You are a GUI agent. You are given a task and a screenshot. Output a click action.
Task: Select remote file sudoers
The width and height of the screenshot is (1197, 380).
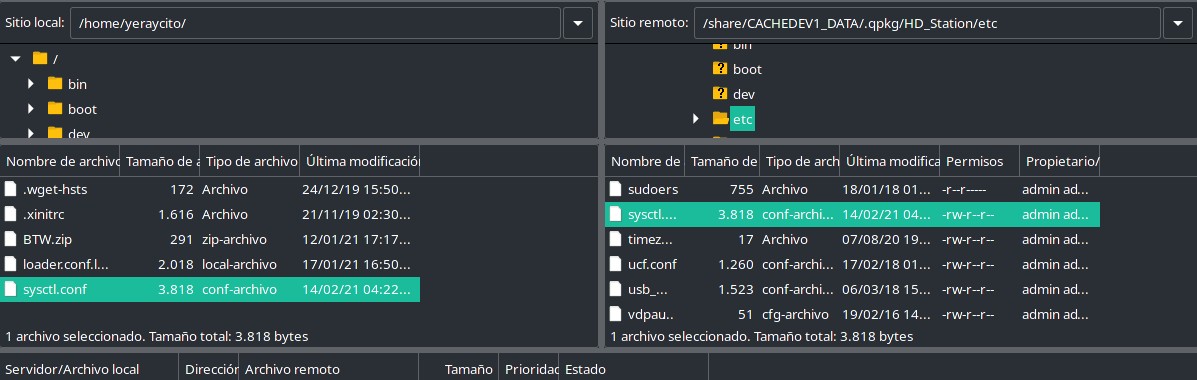[852, 189]
